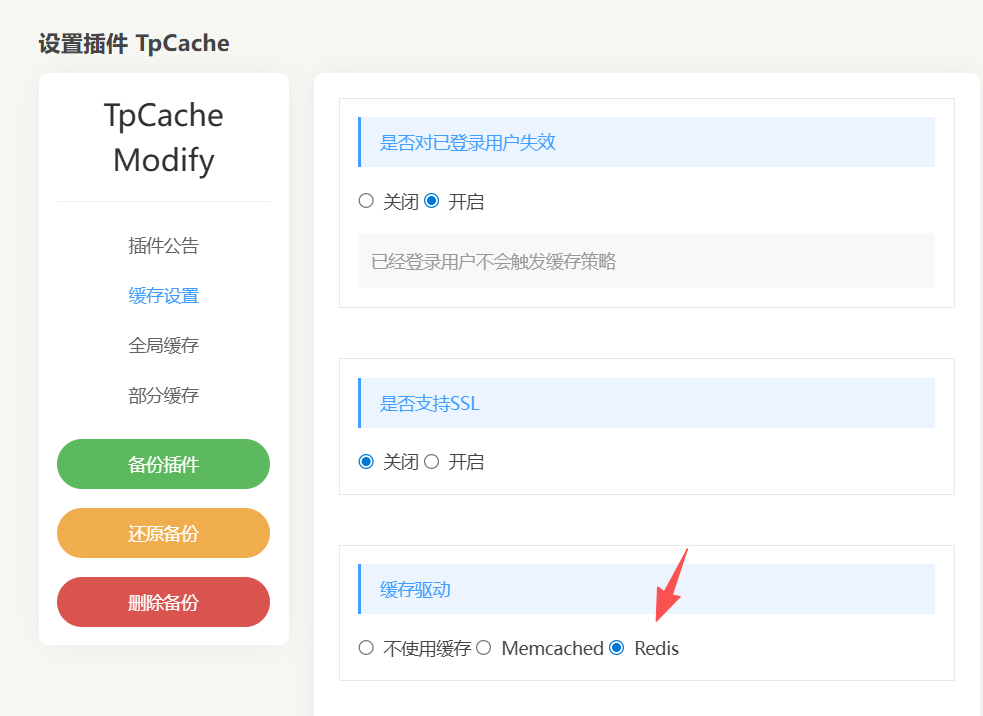This screenshot has width=983, height=716.
Task: Switch to 部分缓存 section
Action: pos(164,396)
